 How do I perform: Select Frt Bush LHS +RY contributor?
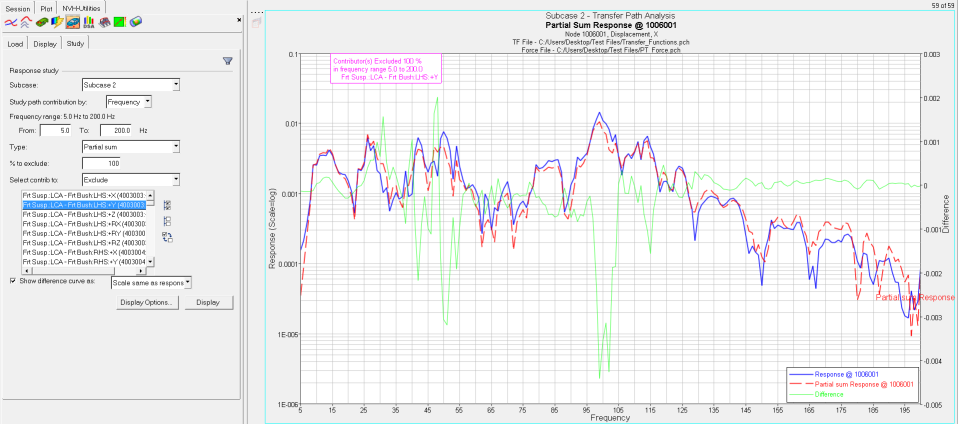click(84, 233)
